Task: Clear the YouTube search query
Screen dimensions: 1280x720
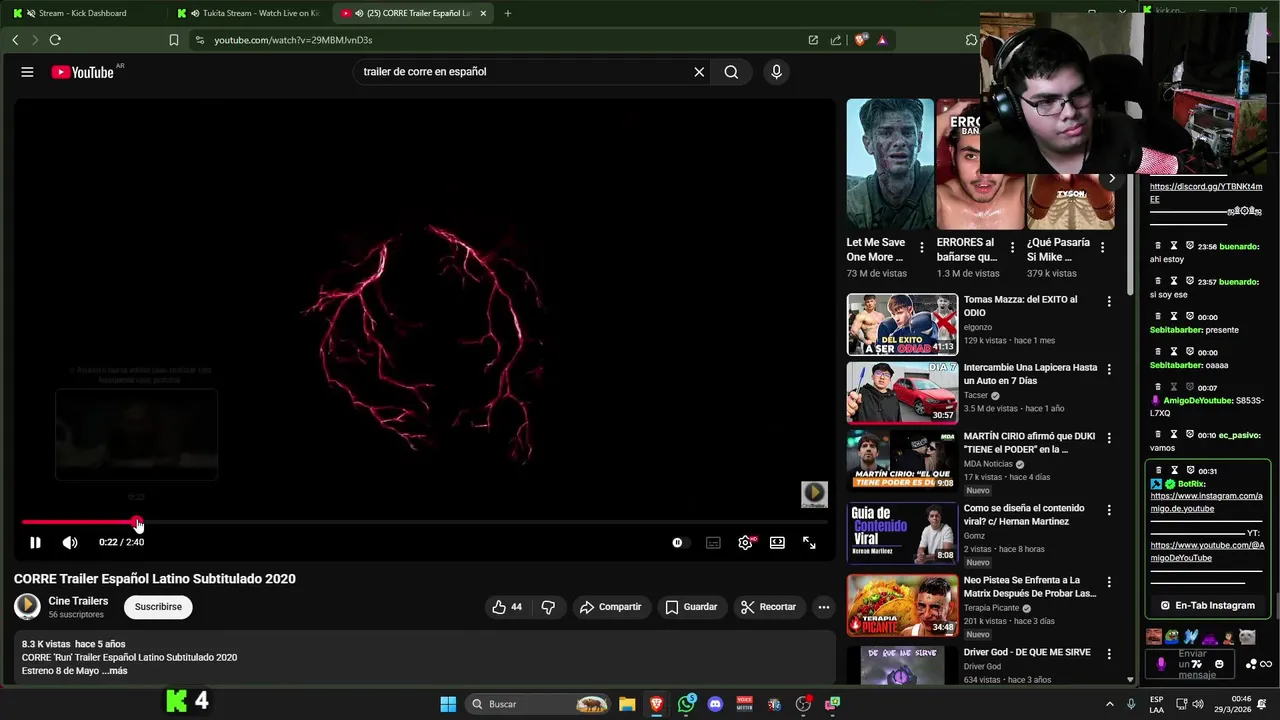Action: coord(699,72)
